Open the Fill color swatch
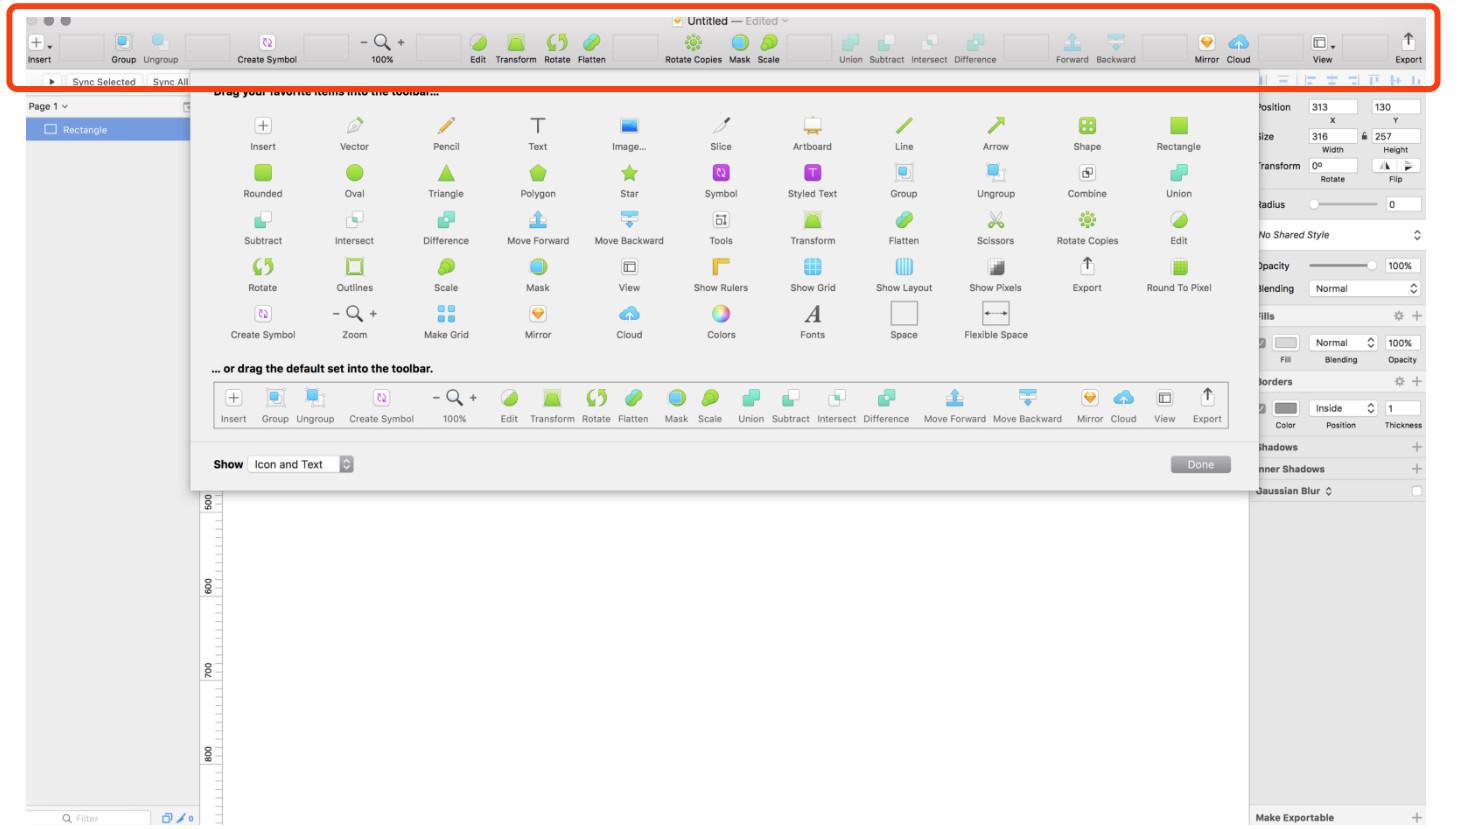 (1286, 343)
